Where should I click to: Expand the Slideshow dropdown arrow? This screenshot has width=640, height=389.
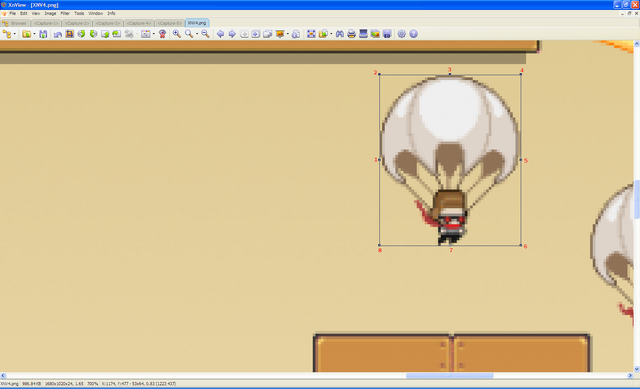[x=288, y=34]
